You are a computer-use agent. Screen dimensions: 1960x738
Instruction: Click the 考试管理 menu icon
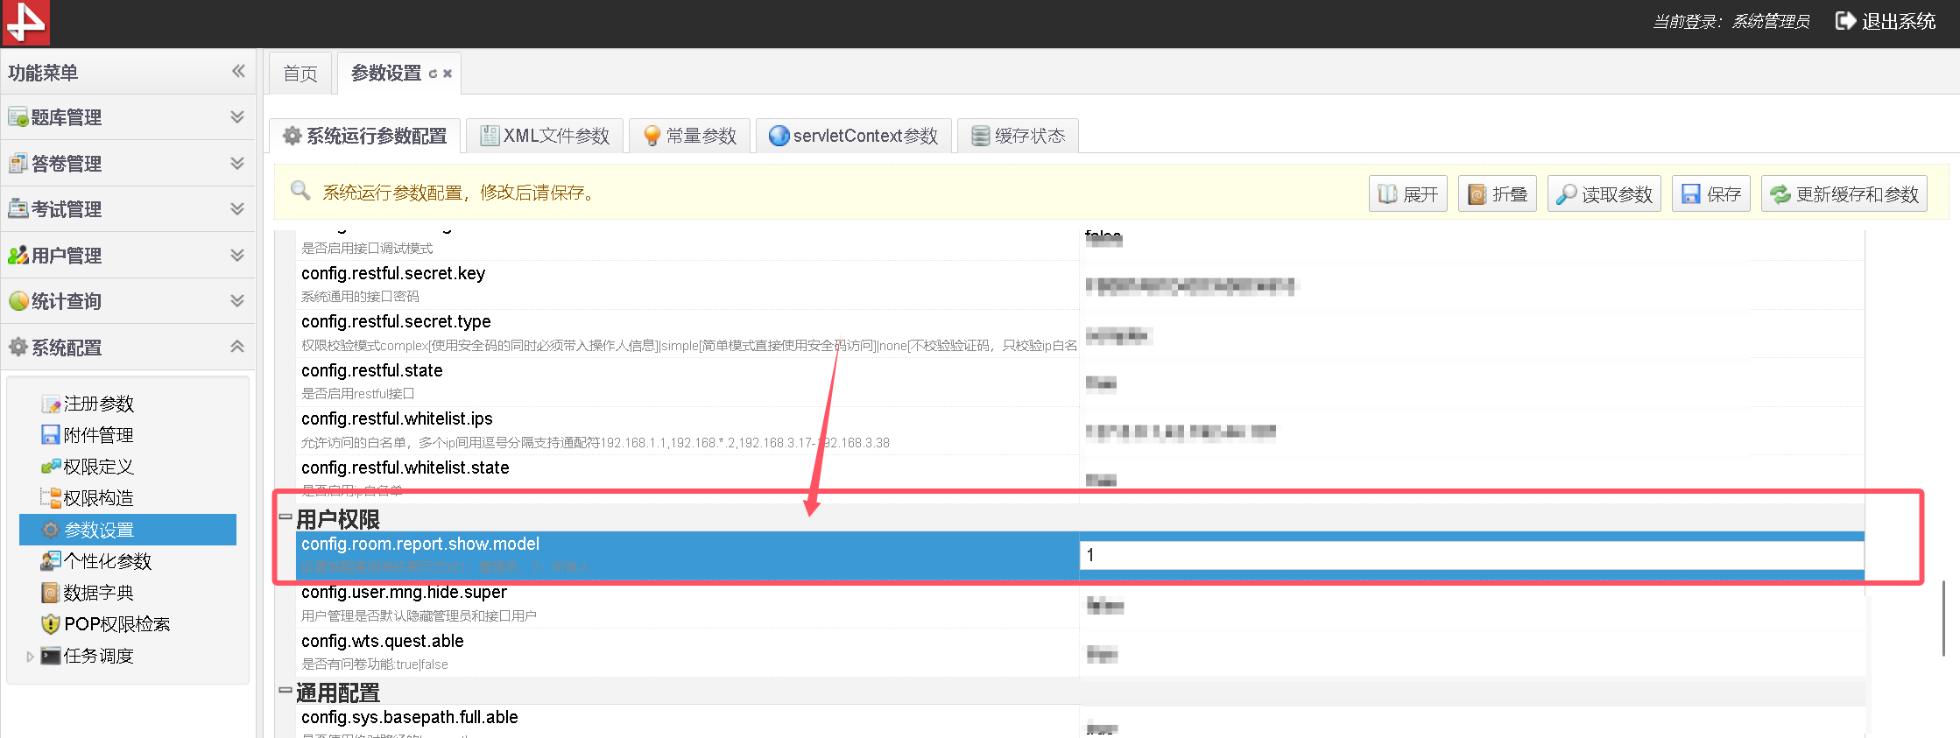click(x=18, y=209)
